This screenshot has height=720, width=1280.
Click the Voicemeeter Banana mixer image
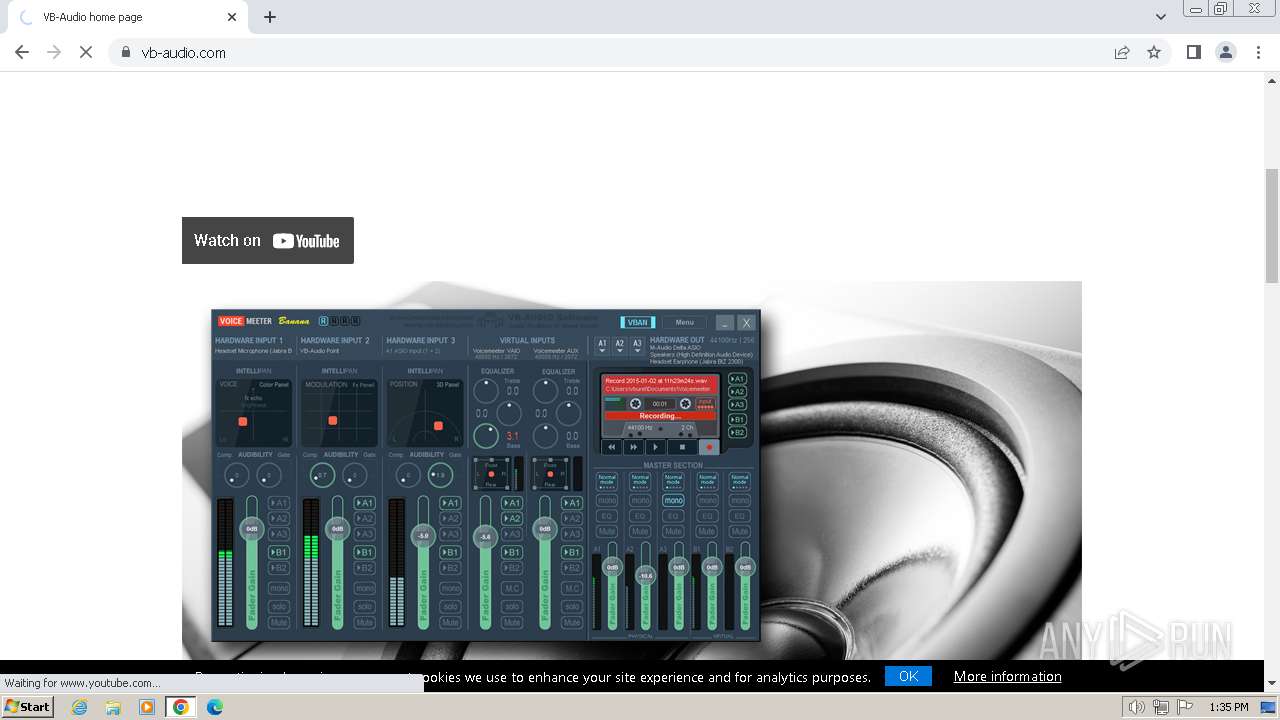[x=486, y=475]
